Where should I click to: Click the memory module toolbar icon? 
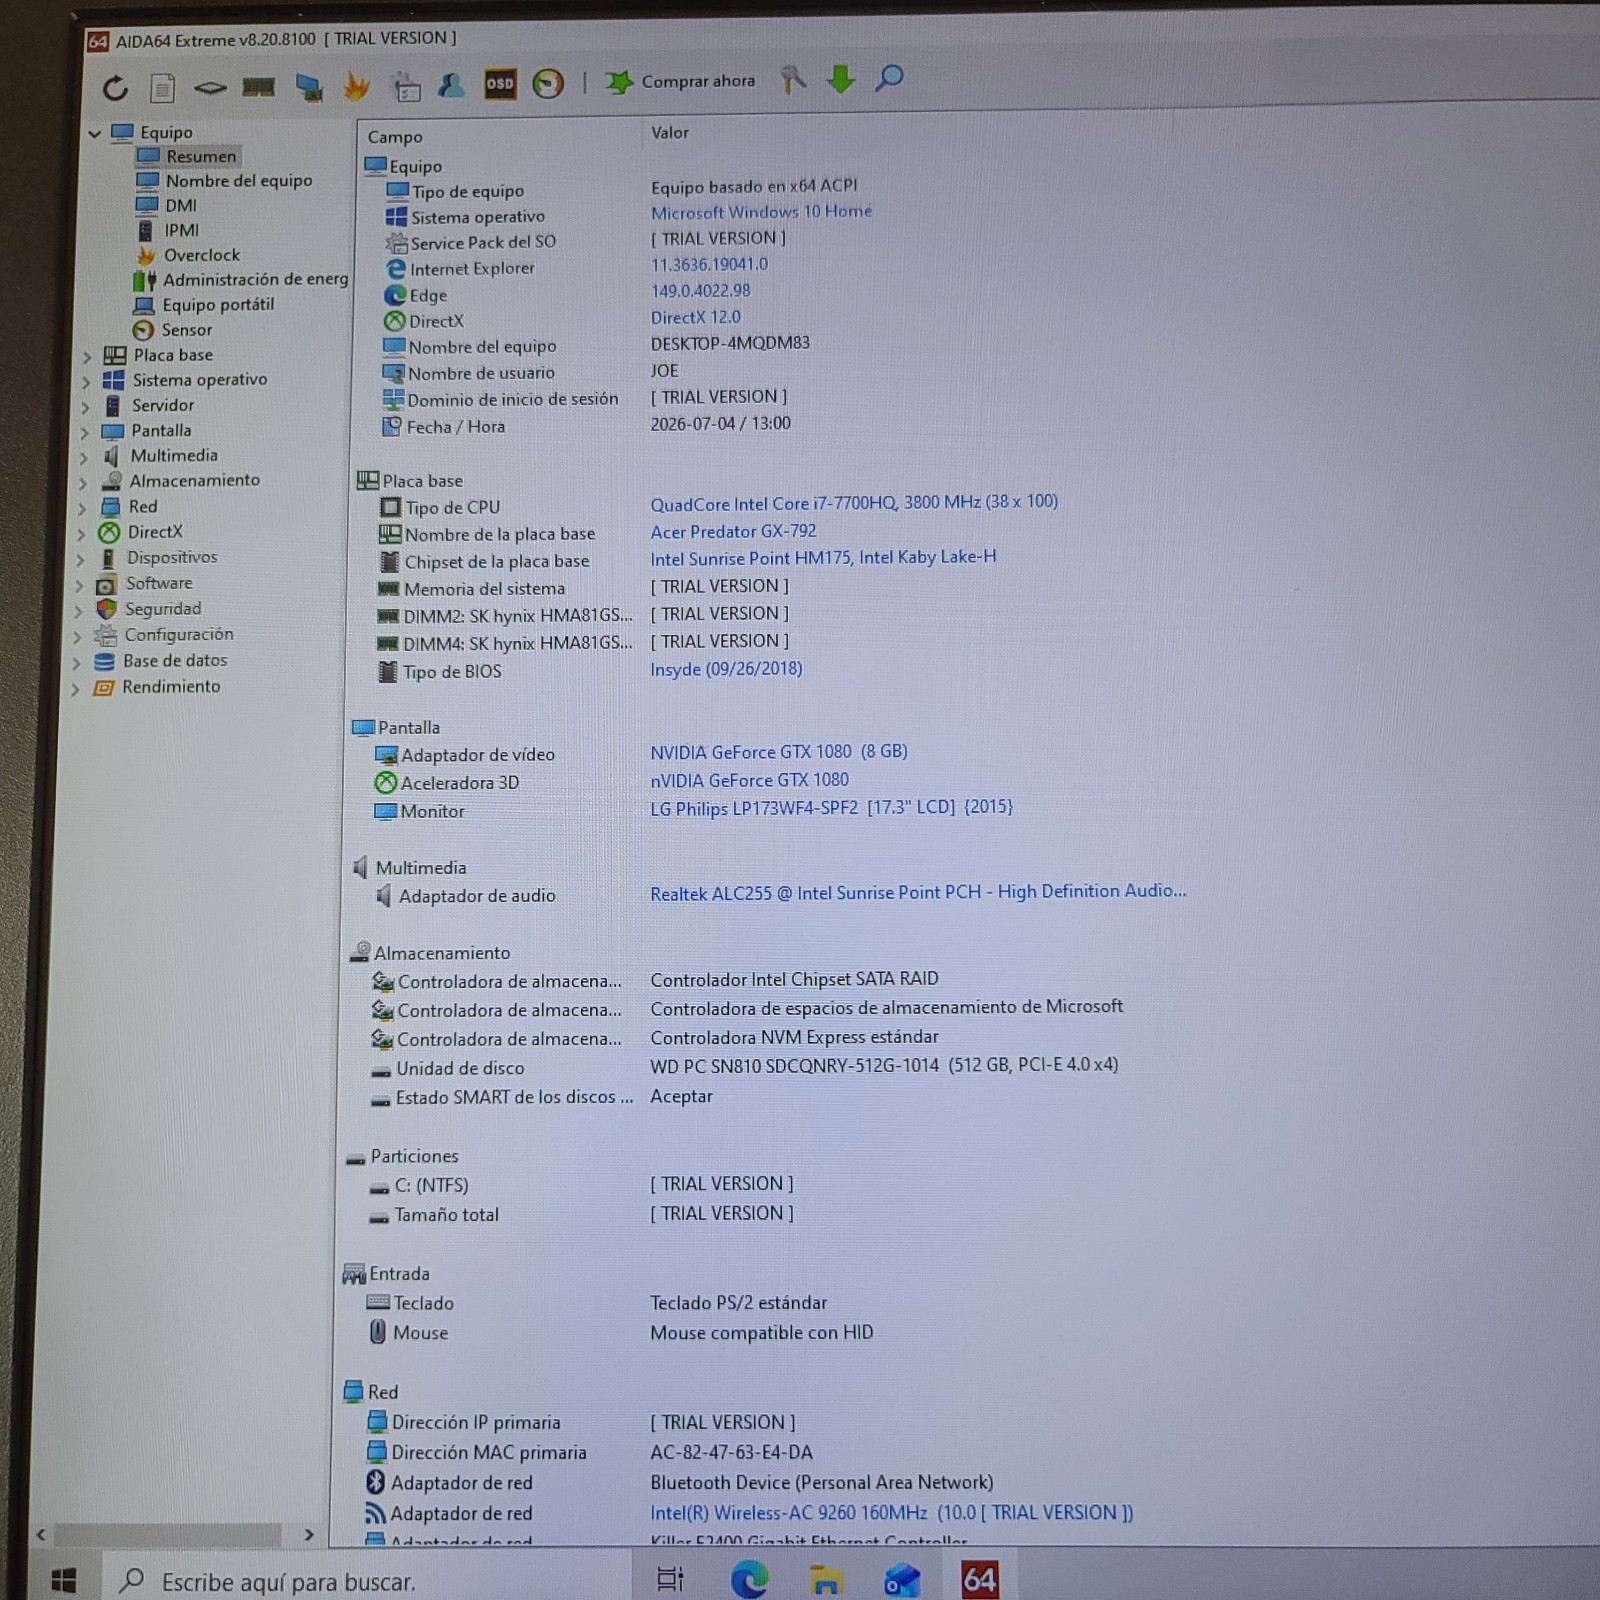point(258,88)
